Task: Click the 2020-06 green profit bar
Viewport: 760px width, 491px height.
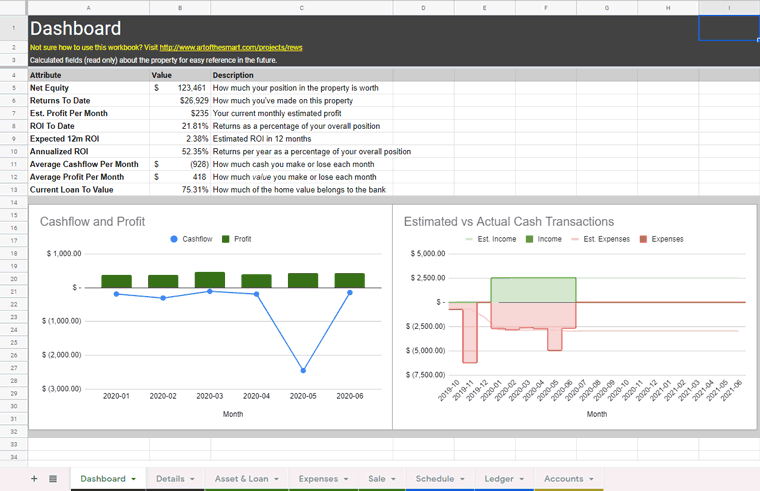Action: click(349, 280)
